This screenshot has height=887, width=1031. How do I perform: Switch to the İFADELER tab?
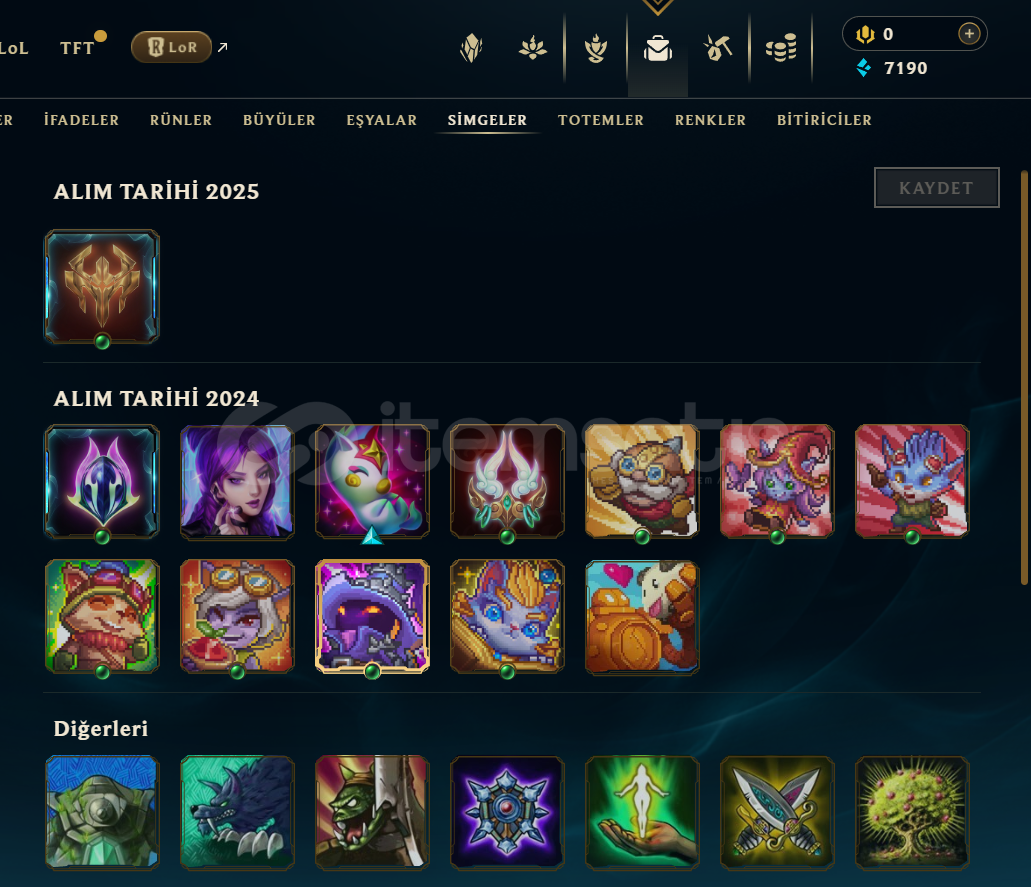click(x=82, y=120)
